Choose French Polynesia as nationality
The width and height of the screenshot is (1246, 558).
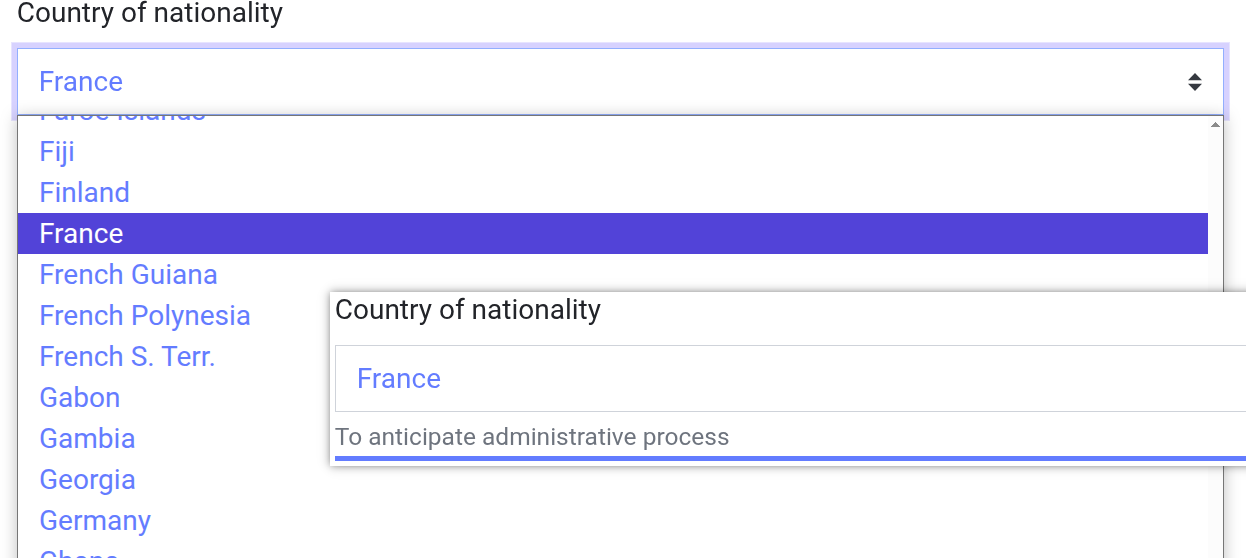coord(145,316)
